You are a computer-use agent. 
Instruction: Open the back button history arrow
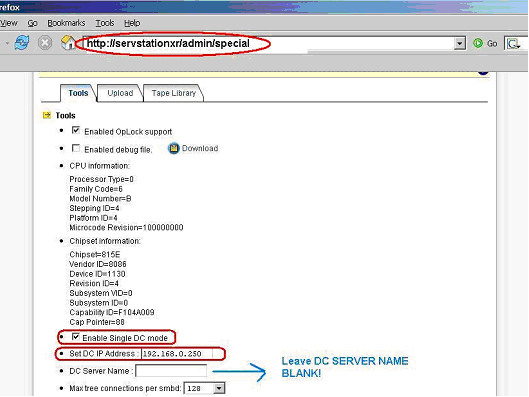[x=7, y=43]
